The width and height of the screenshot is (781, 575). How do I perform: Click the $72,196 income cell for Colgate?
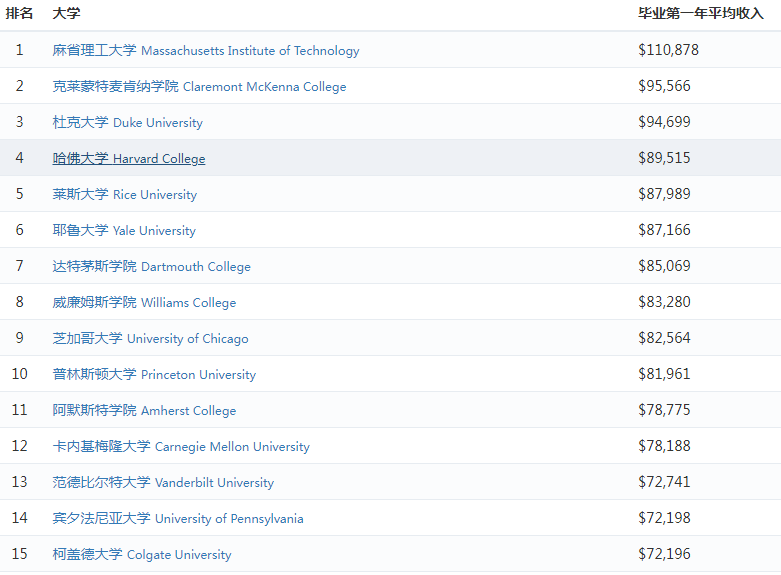tap(664, 554)
